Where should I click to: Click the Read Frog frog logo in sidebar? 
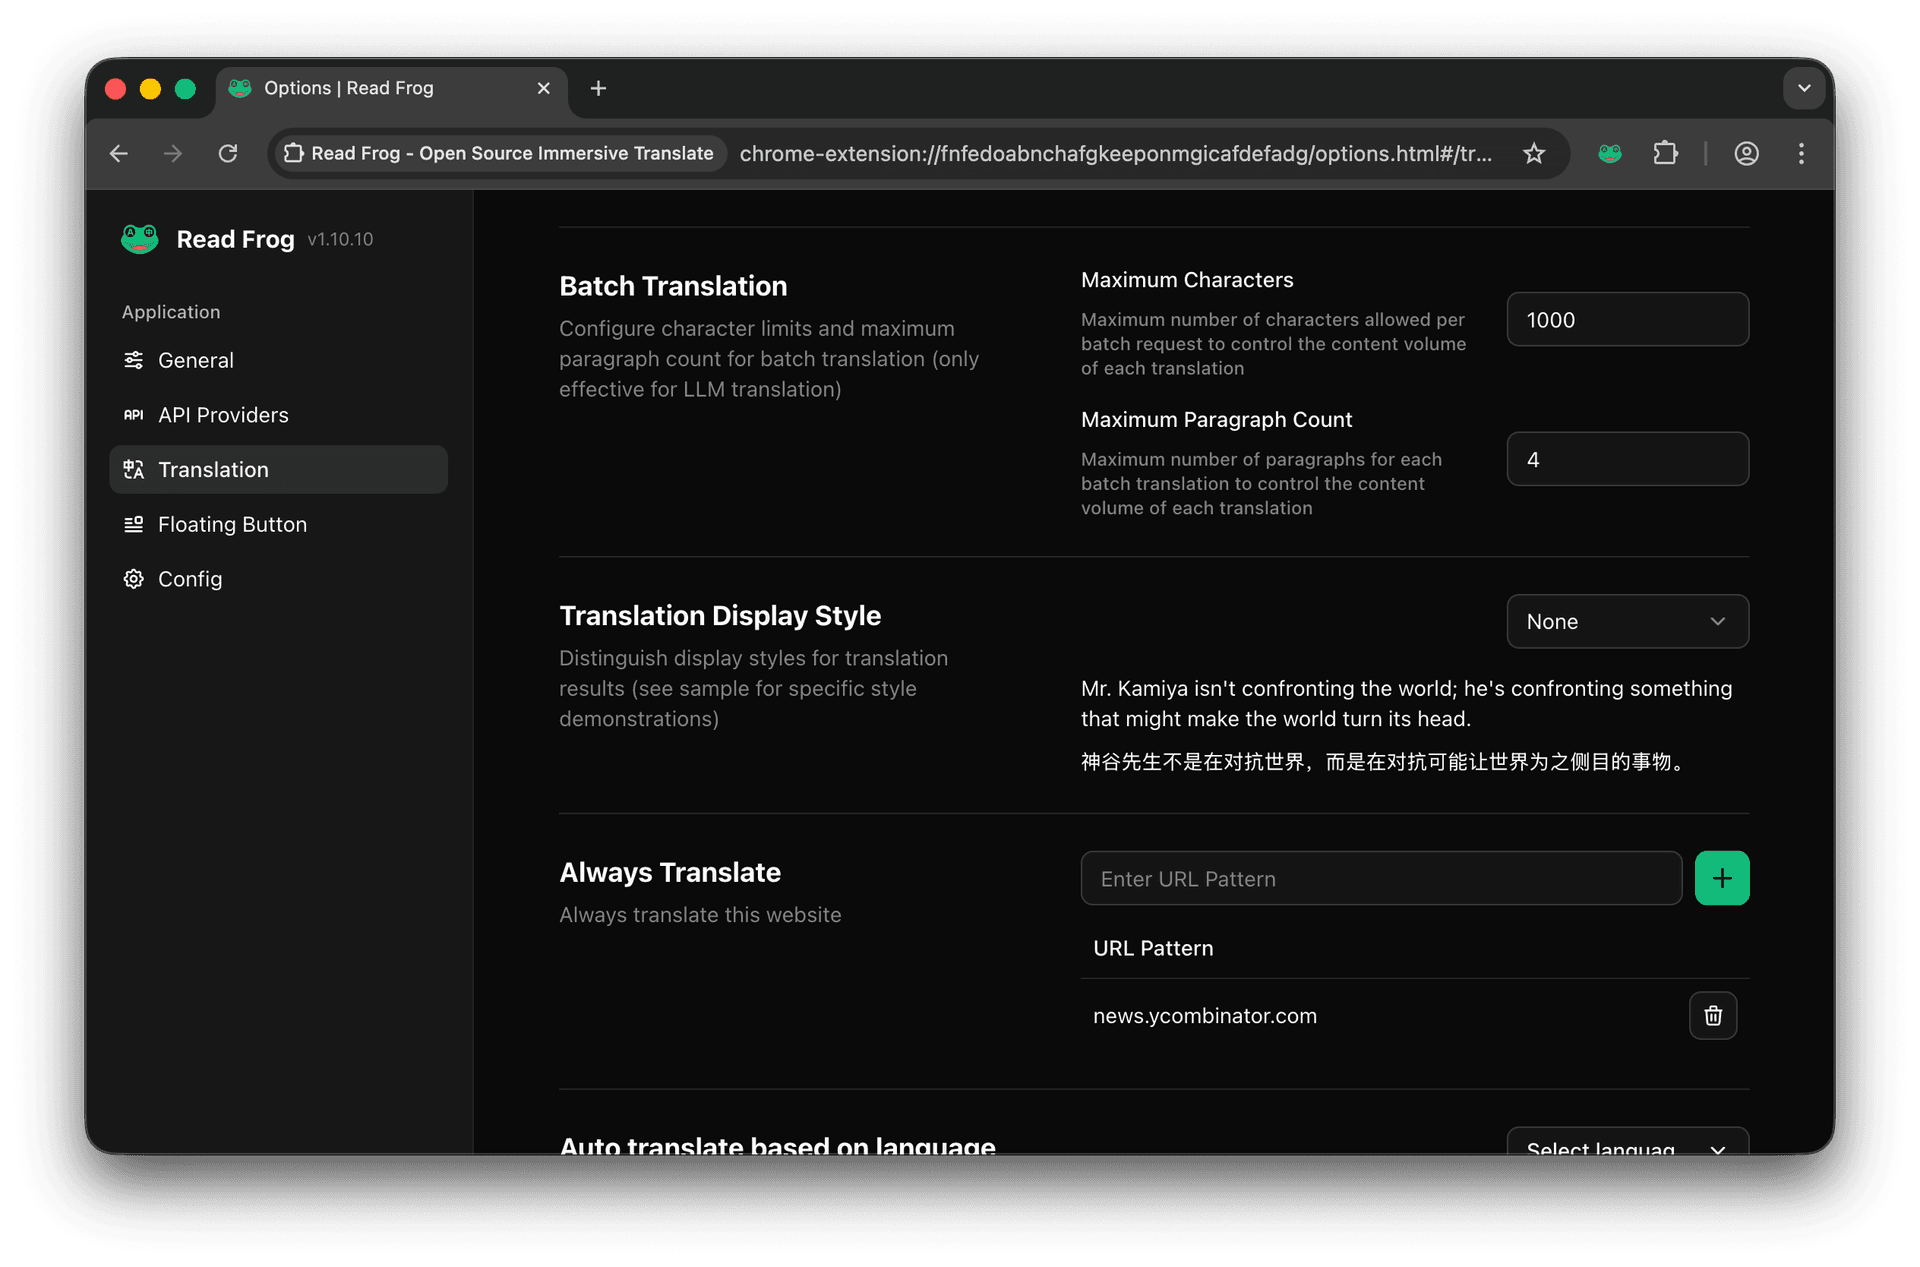point(140,239)
